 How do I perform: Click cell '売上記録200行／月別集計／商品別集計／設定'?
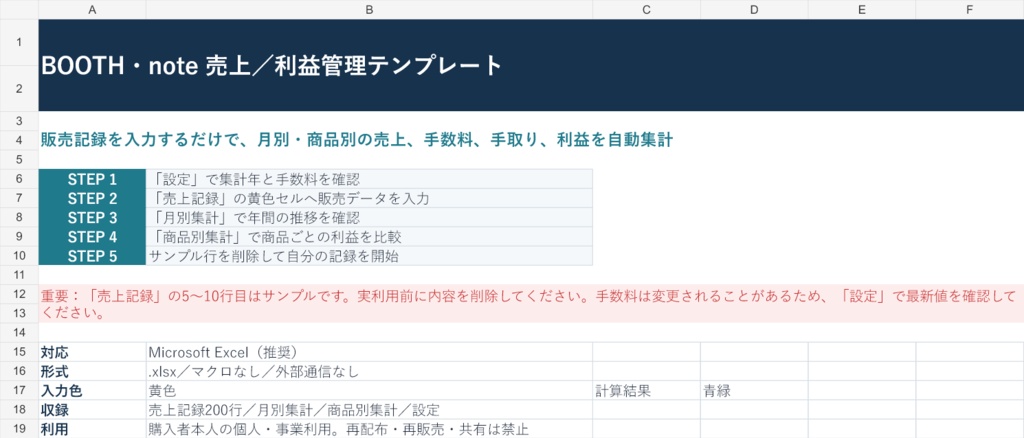click(369, 409)
